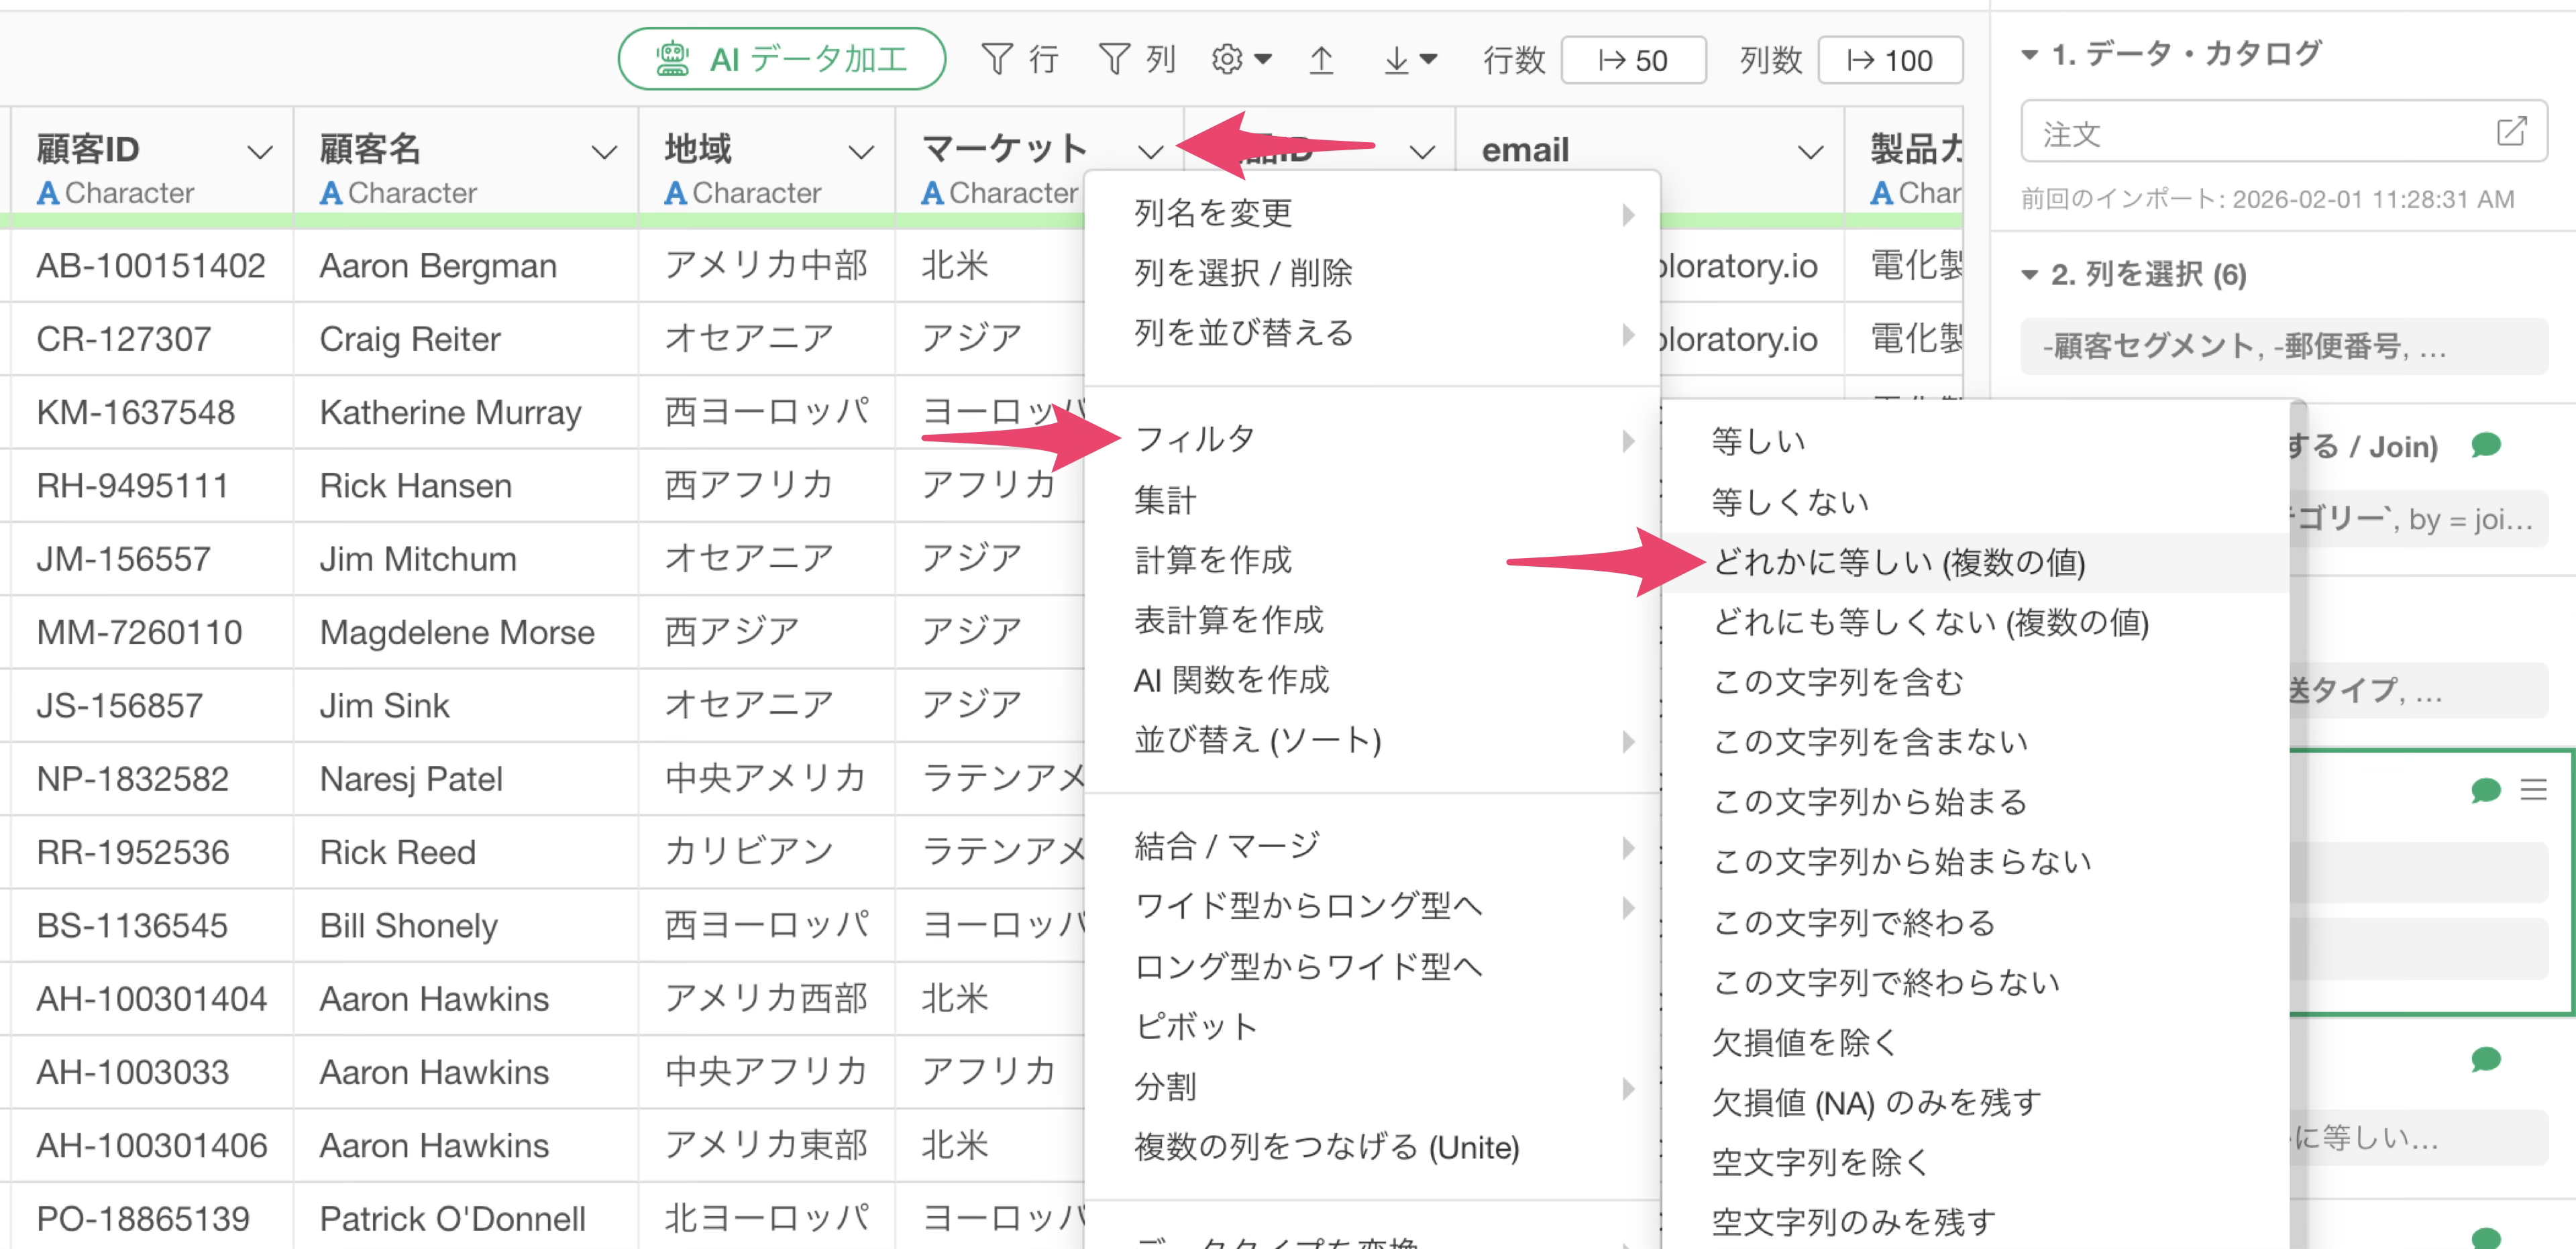Select どれかに等しい (複数の値) filter option

pyautogui.click(x=1898, y=562)
